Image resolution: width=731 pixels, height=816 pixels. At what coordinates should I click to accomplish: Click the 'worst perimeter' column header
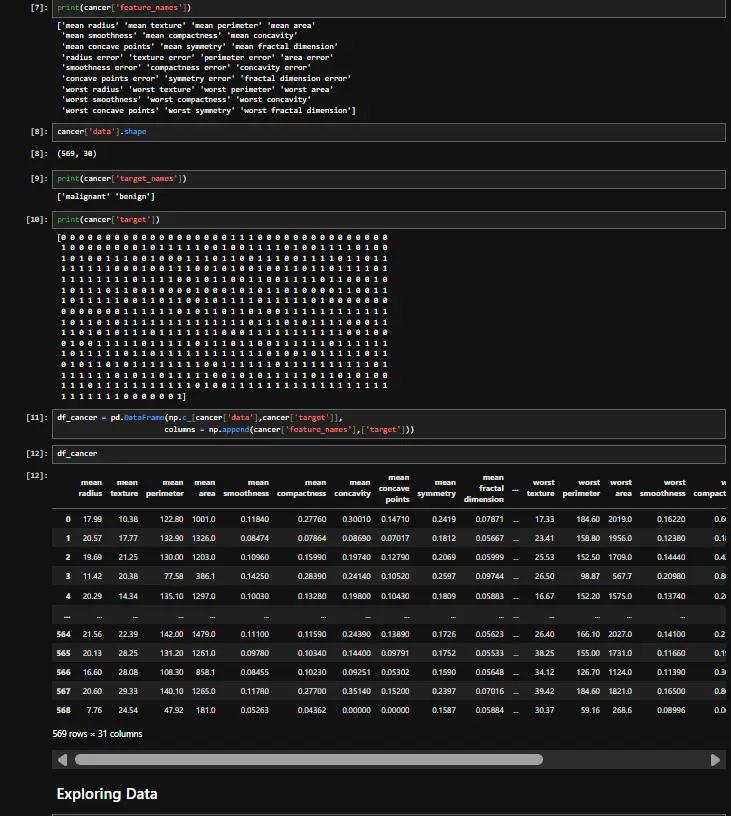pyautogui.click(x=581, y=488)
